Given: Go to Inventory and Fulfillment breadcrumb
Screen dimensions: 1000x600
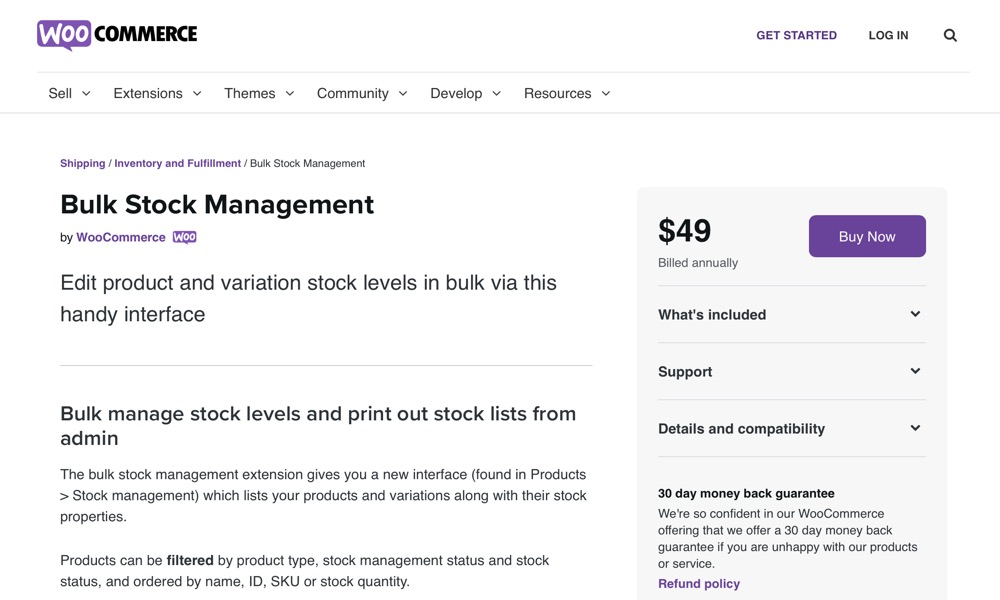Looking at the screenshot, I should (x=177, y=163).
